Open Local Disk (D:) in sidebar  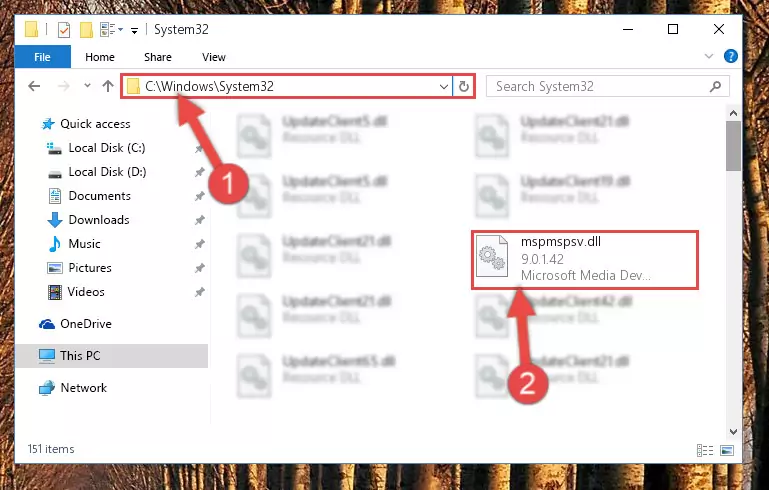(x=107, y=172)
